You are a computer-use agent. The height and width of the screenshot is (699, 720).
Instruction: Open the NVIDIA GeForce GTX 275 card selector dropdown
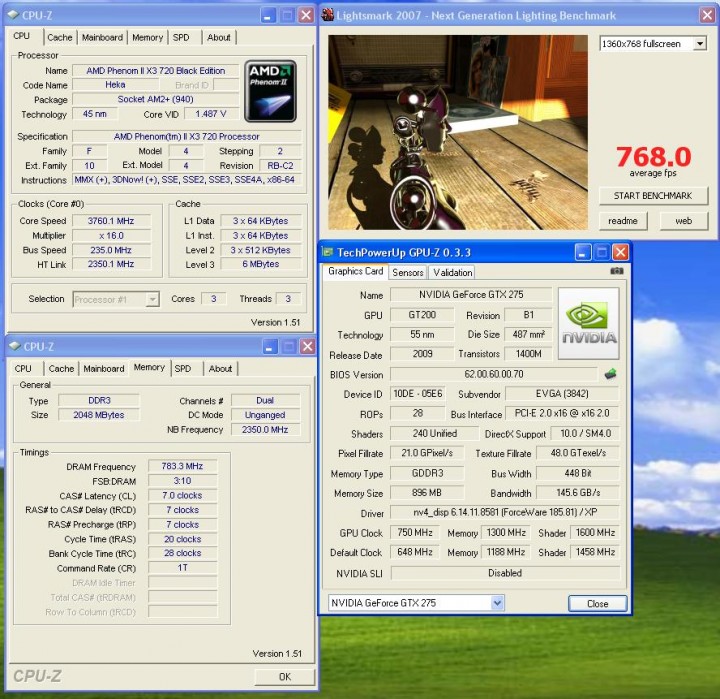click(x=497, y=603)
